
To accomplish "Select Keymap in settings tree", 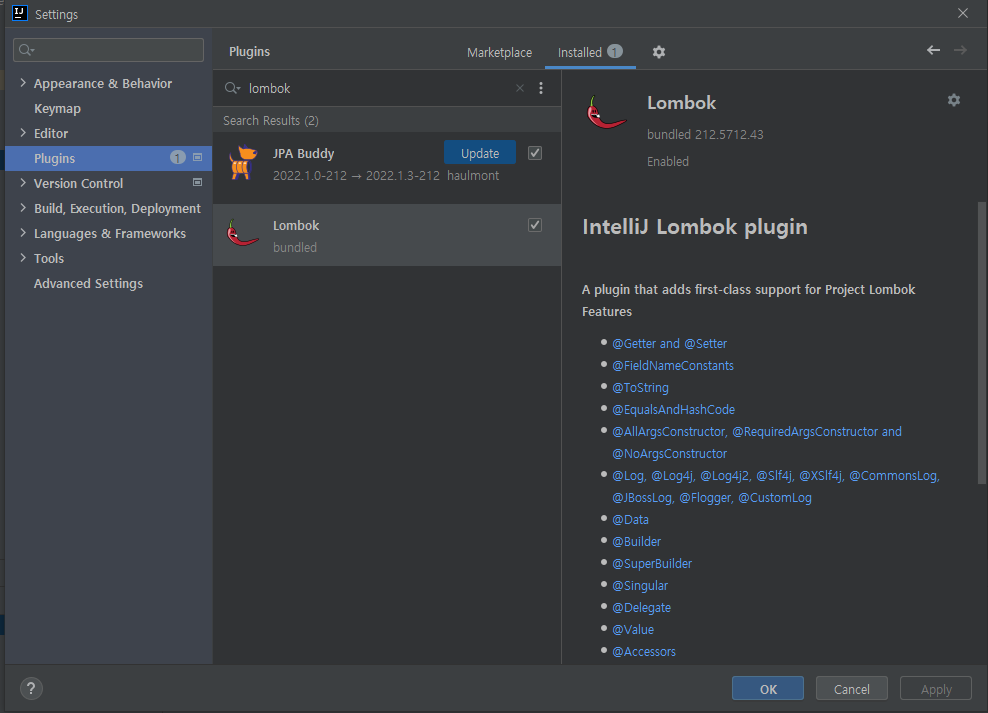I will [57, 108].
